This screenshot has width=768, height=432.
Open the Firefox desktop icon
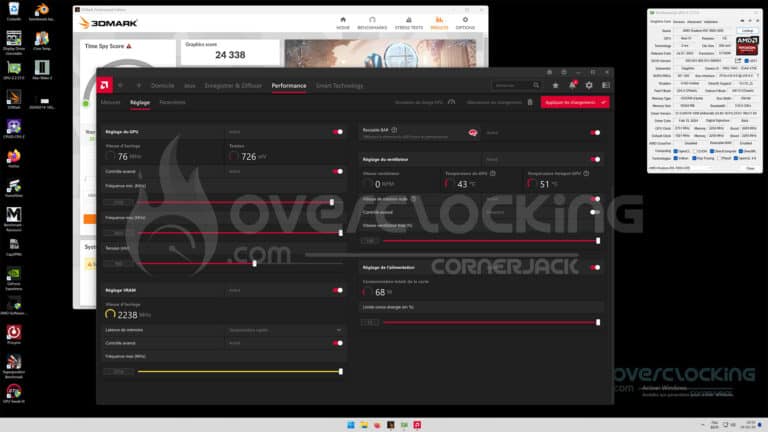click(14, 156)
